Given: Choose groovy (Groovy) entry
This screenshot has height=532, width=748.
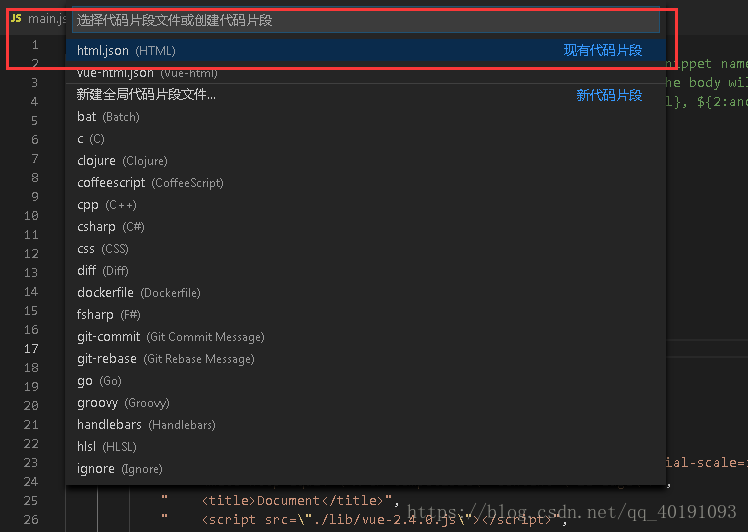Looking at the screenshot, I should (365, 402).
